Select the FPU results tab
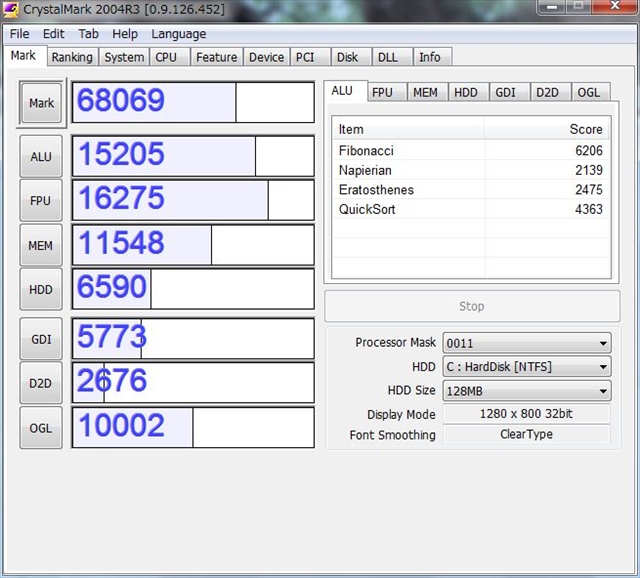Screen dimensions: 640x578 [387, 92]
